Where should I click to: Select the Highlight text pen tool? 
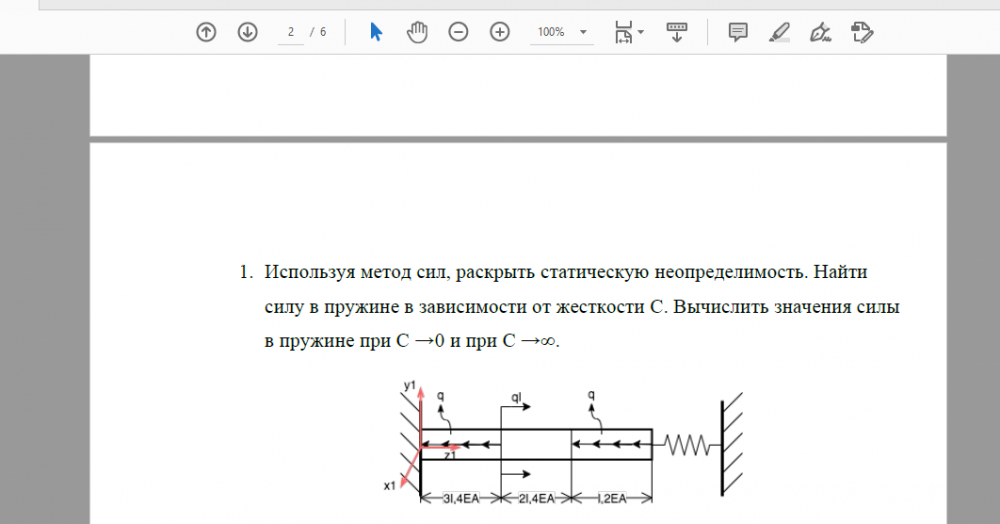point(779,32)
